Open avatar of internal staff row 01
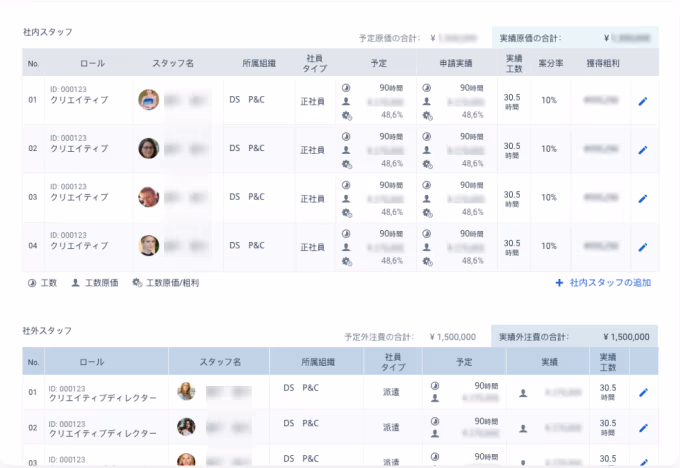Screen dimensions: 680x468 [148, 100]
